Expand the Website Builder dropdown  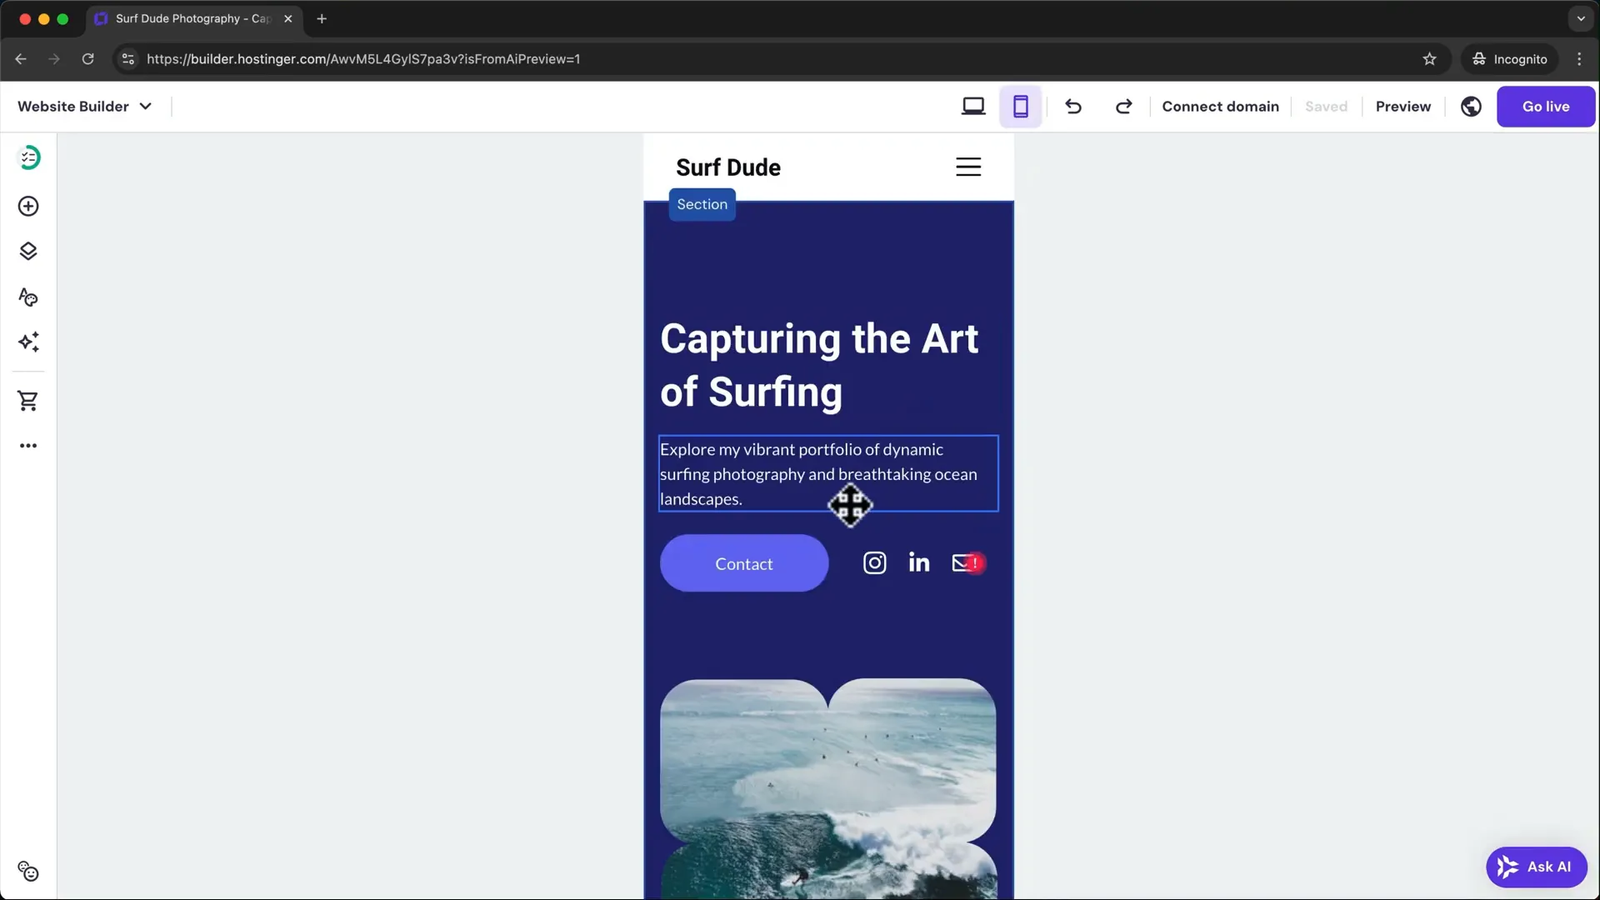(85, 106)
